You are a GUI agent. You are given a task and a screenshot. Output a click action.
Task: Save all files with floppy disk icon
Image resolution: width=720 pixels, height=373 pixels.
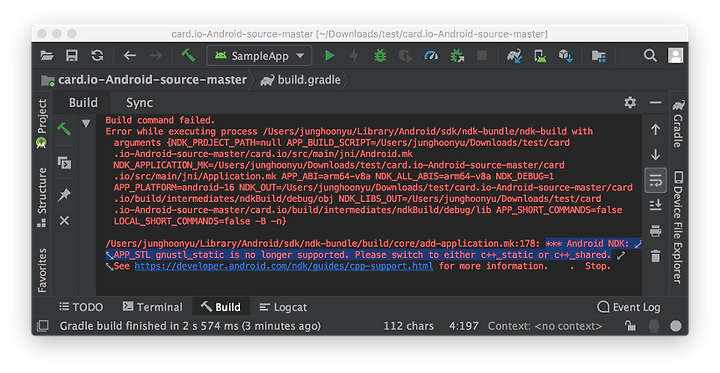pyautogui.click(x=72, y=56)
